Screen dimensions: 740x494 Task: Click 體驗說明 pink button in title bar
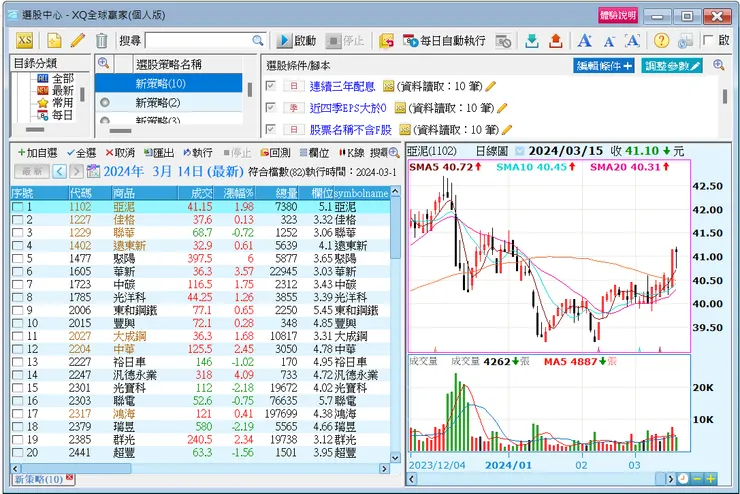618,16
